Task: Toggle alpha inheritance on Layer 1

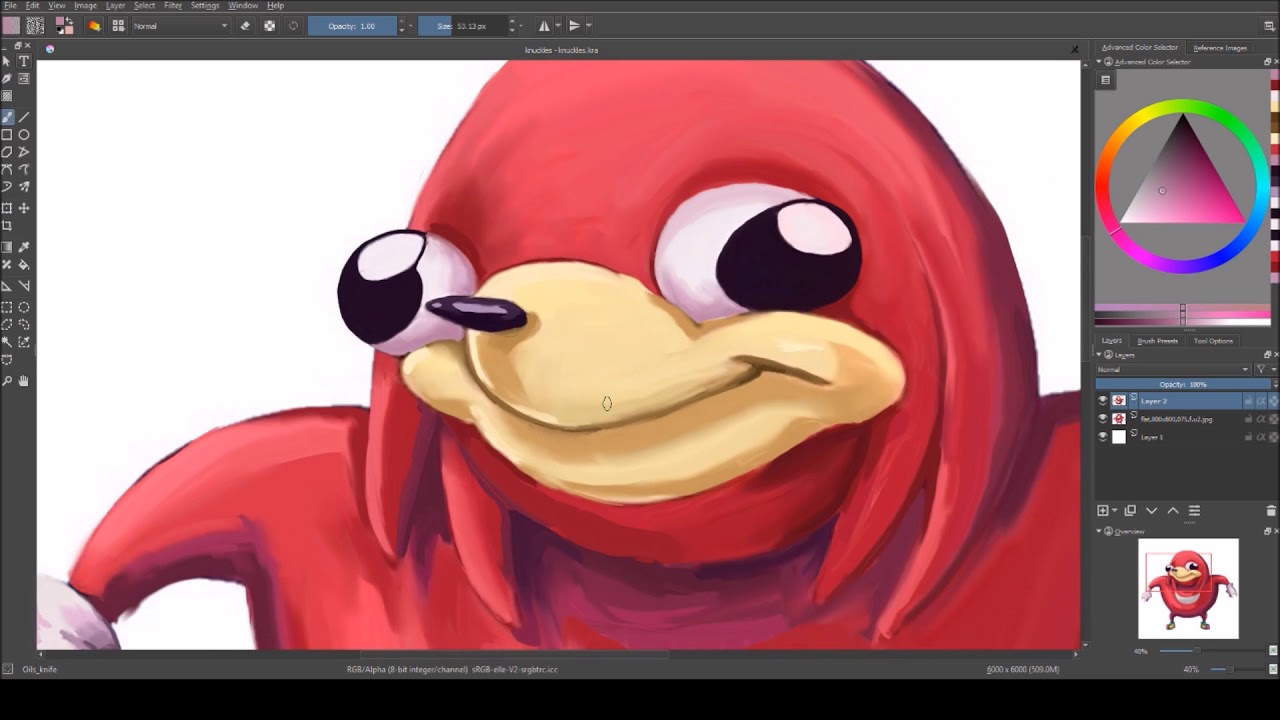Action: point(1261,437)
